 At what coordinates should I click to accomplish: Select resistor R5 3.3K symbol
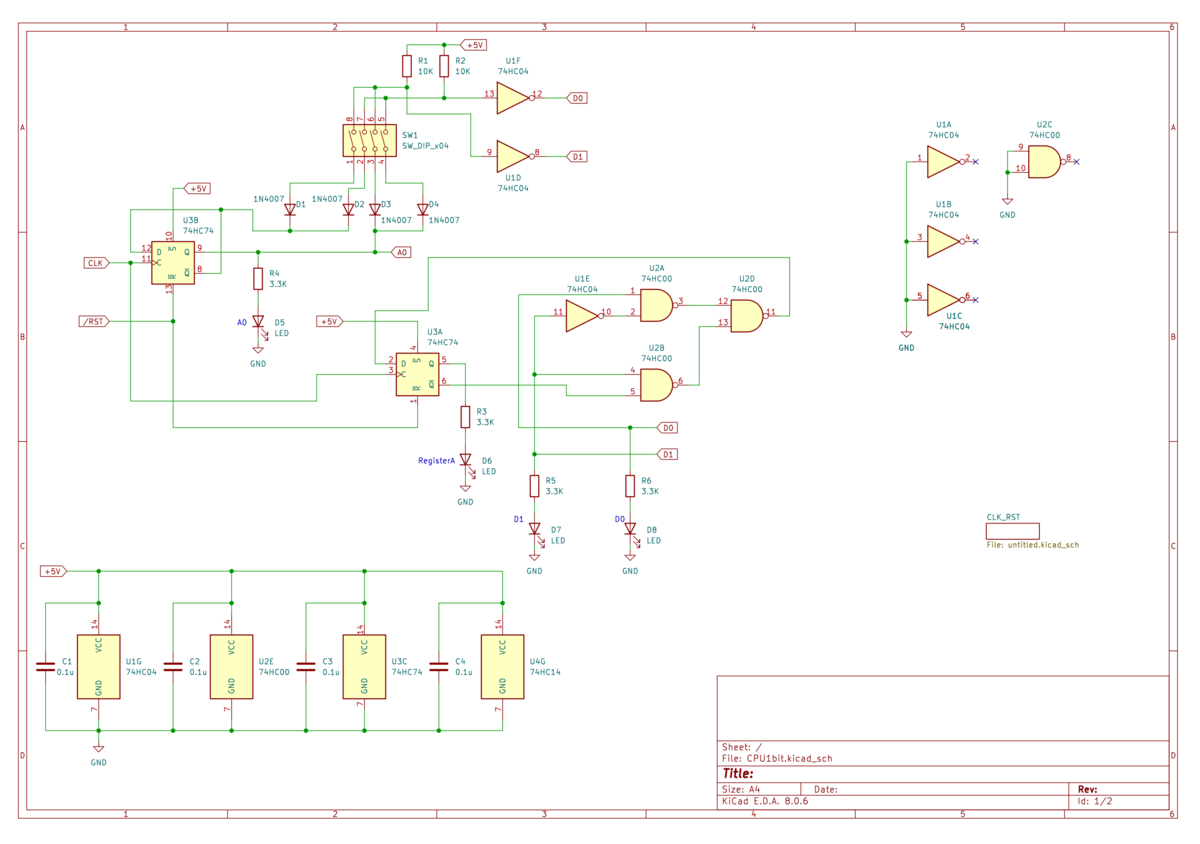[x=534, y=486]
